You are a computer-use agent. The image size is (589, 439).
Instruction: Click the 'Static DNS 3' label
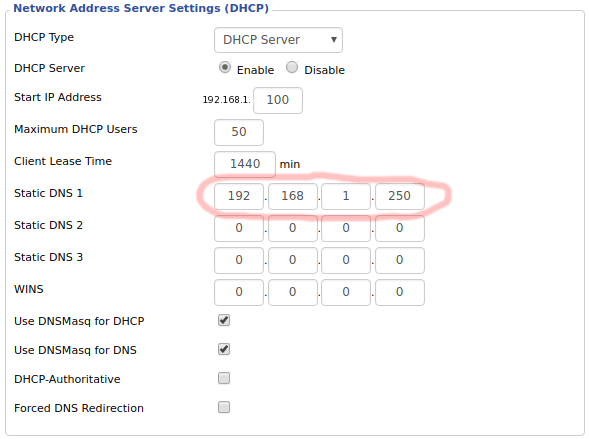tap(48, 257)
